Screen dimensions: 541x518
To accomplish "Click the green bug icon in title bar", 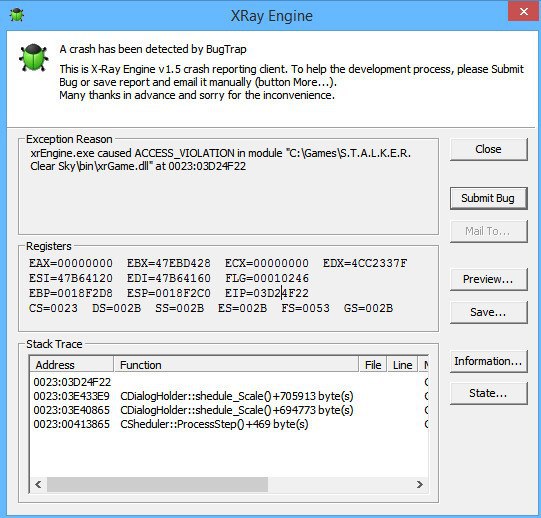I will pyautogui.click(x=16, y=15).
